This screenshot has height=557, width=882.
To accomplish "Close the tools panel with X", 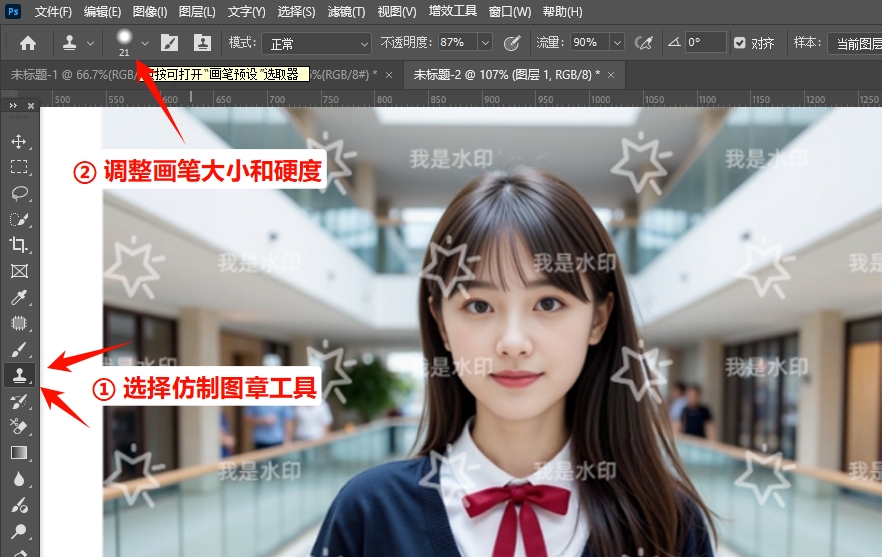I will [31, 106].
